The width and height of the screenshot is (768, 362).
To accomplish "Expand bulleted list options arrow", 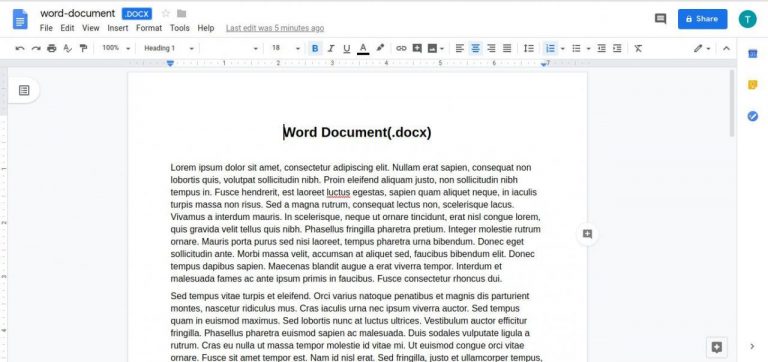I will pyautogui.click(x=588, y=48).
